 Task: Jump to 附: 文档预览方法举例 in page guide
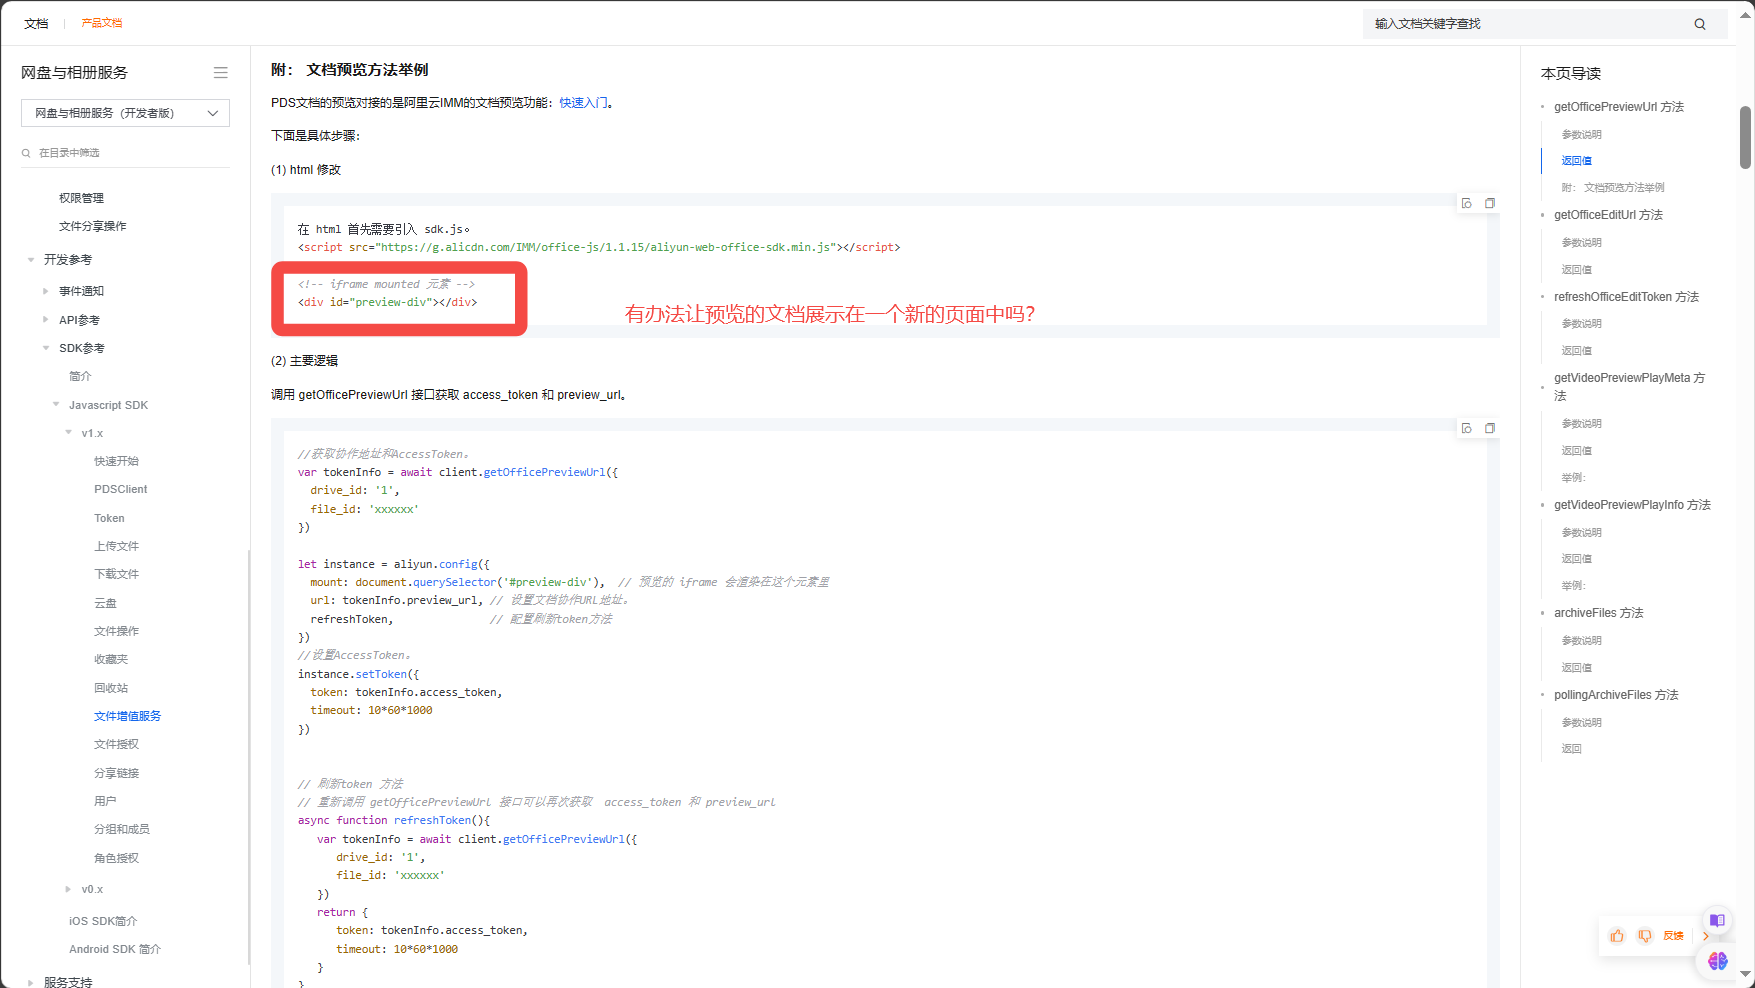click(1613, 187)
